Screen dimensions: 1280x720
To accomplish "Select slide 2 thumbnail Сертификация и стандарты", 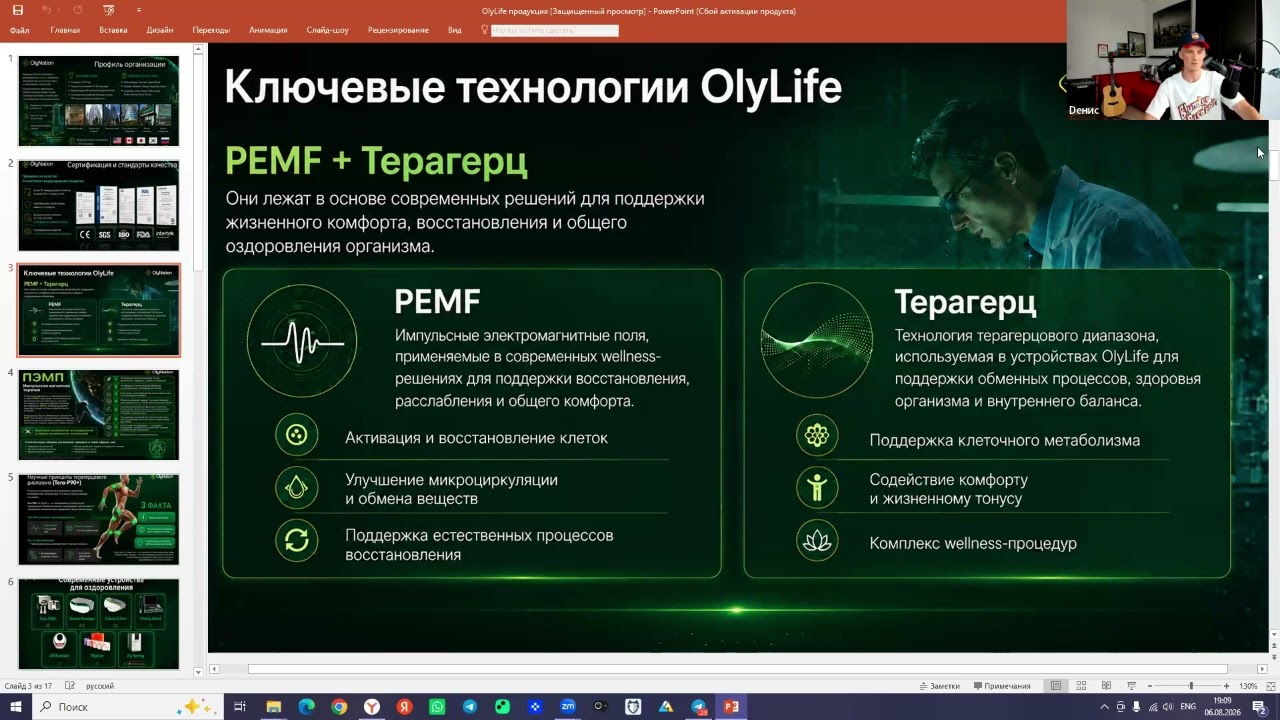I will (x=99, y=205).
